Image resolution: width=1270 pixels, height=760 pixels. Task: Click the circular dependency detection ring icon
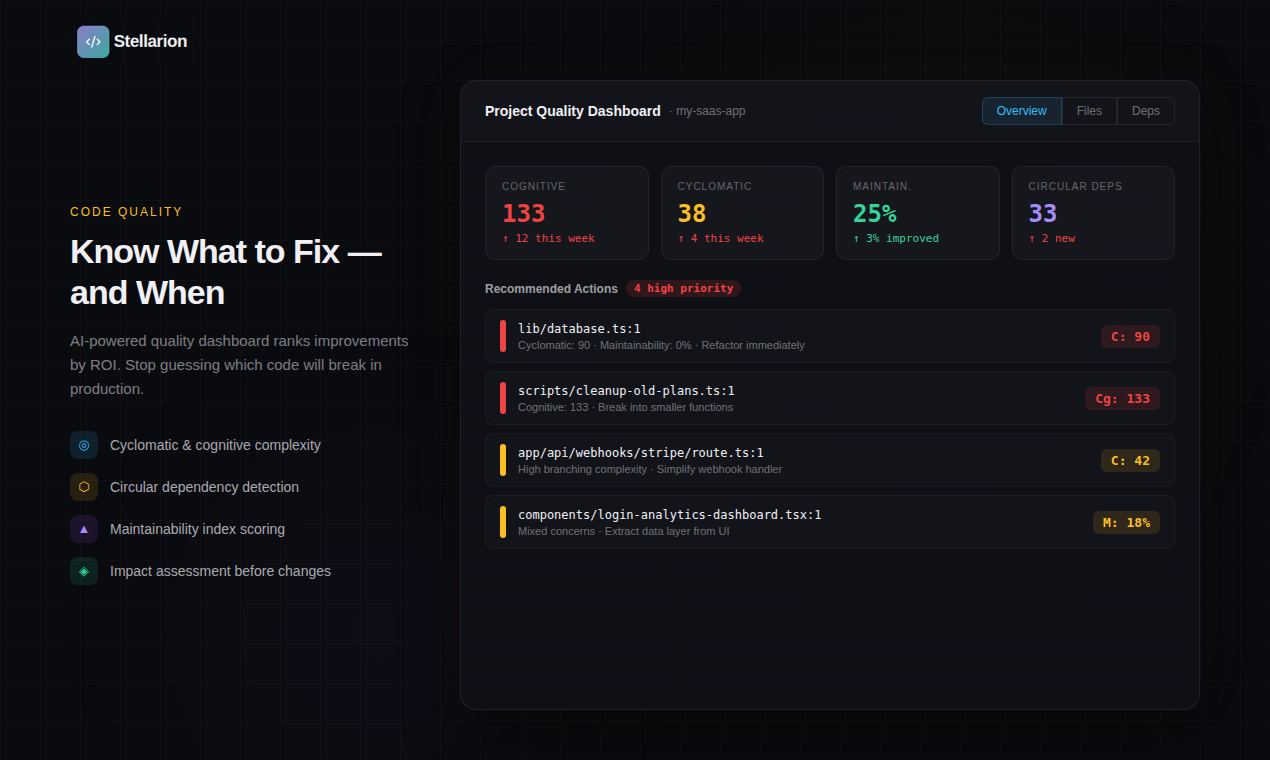84,487
